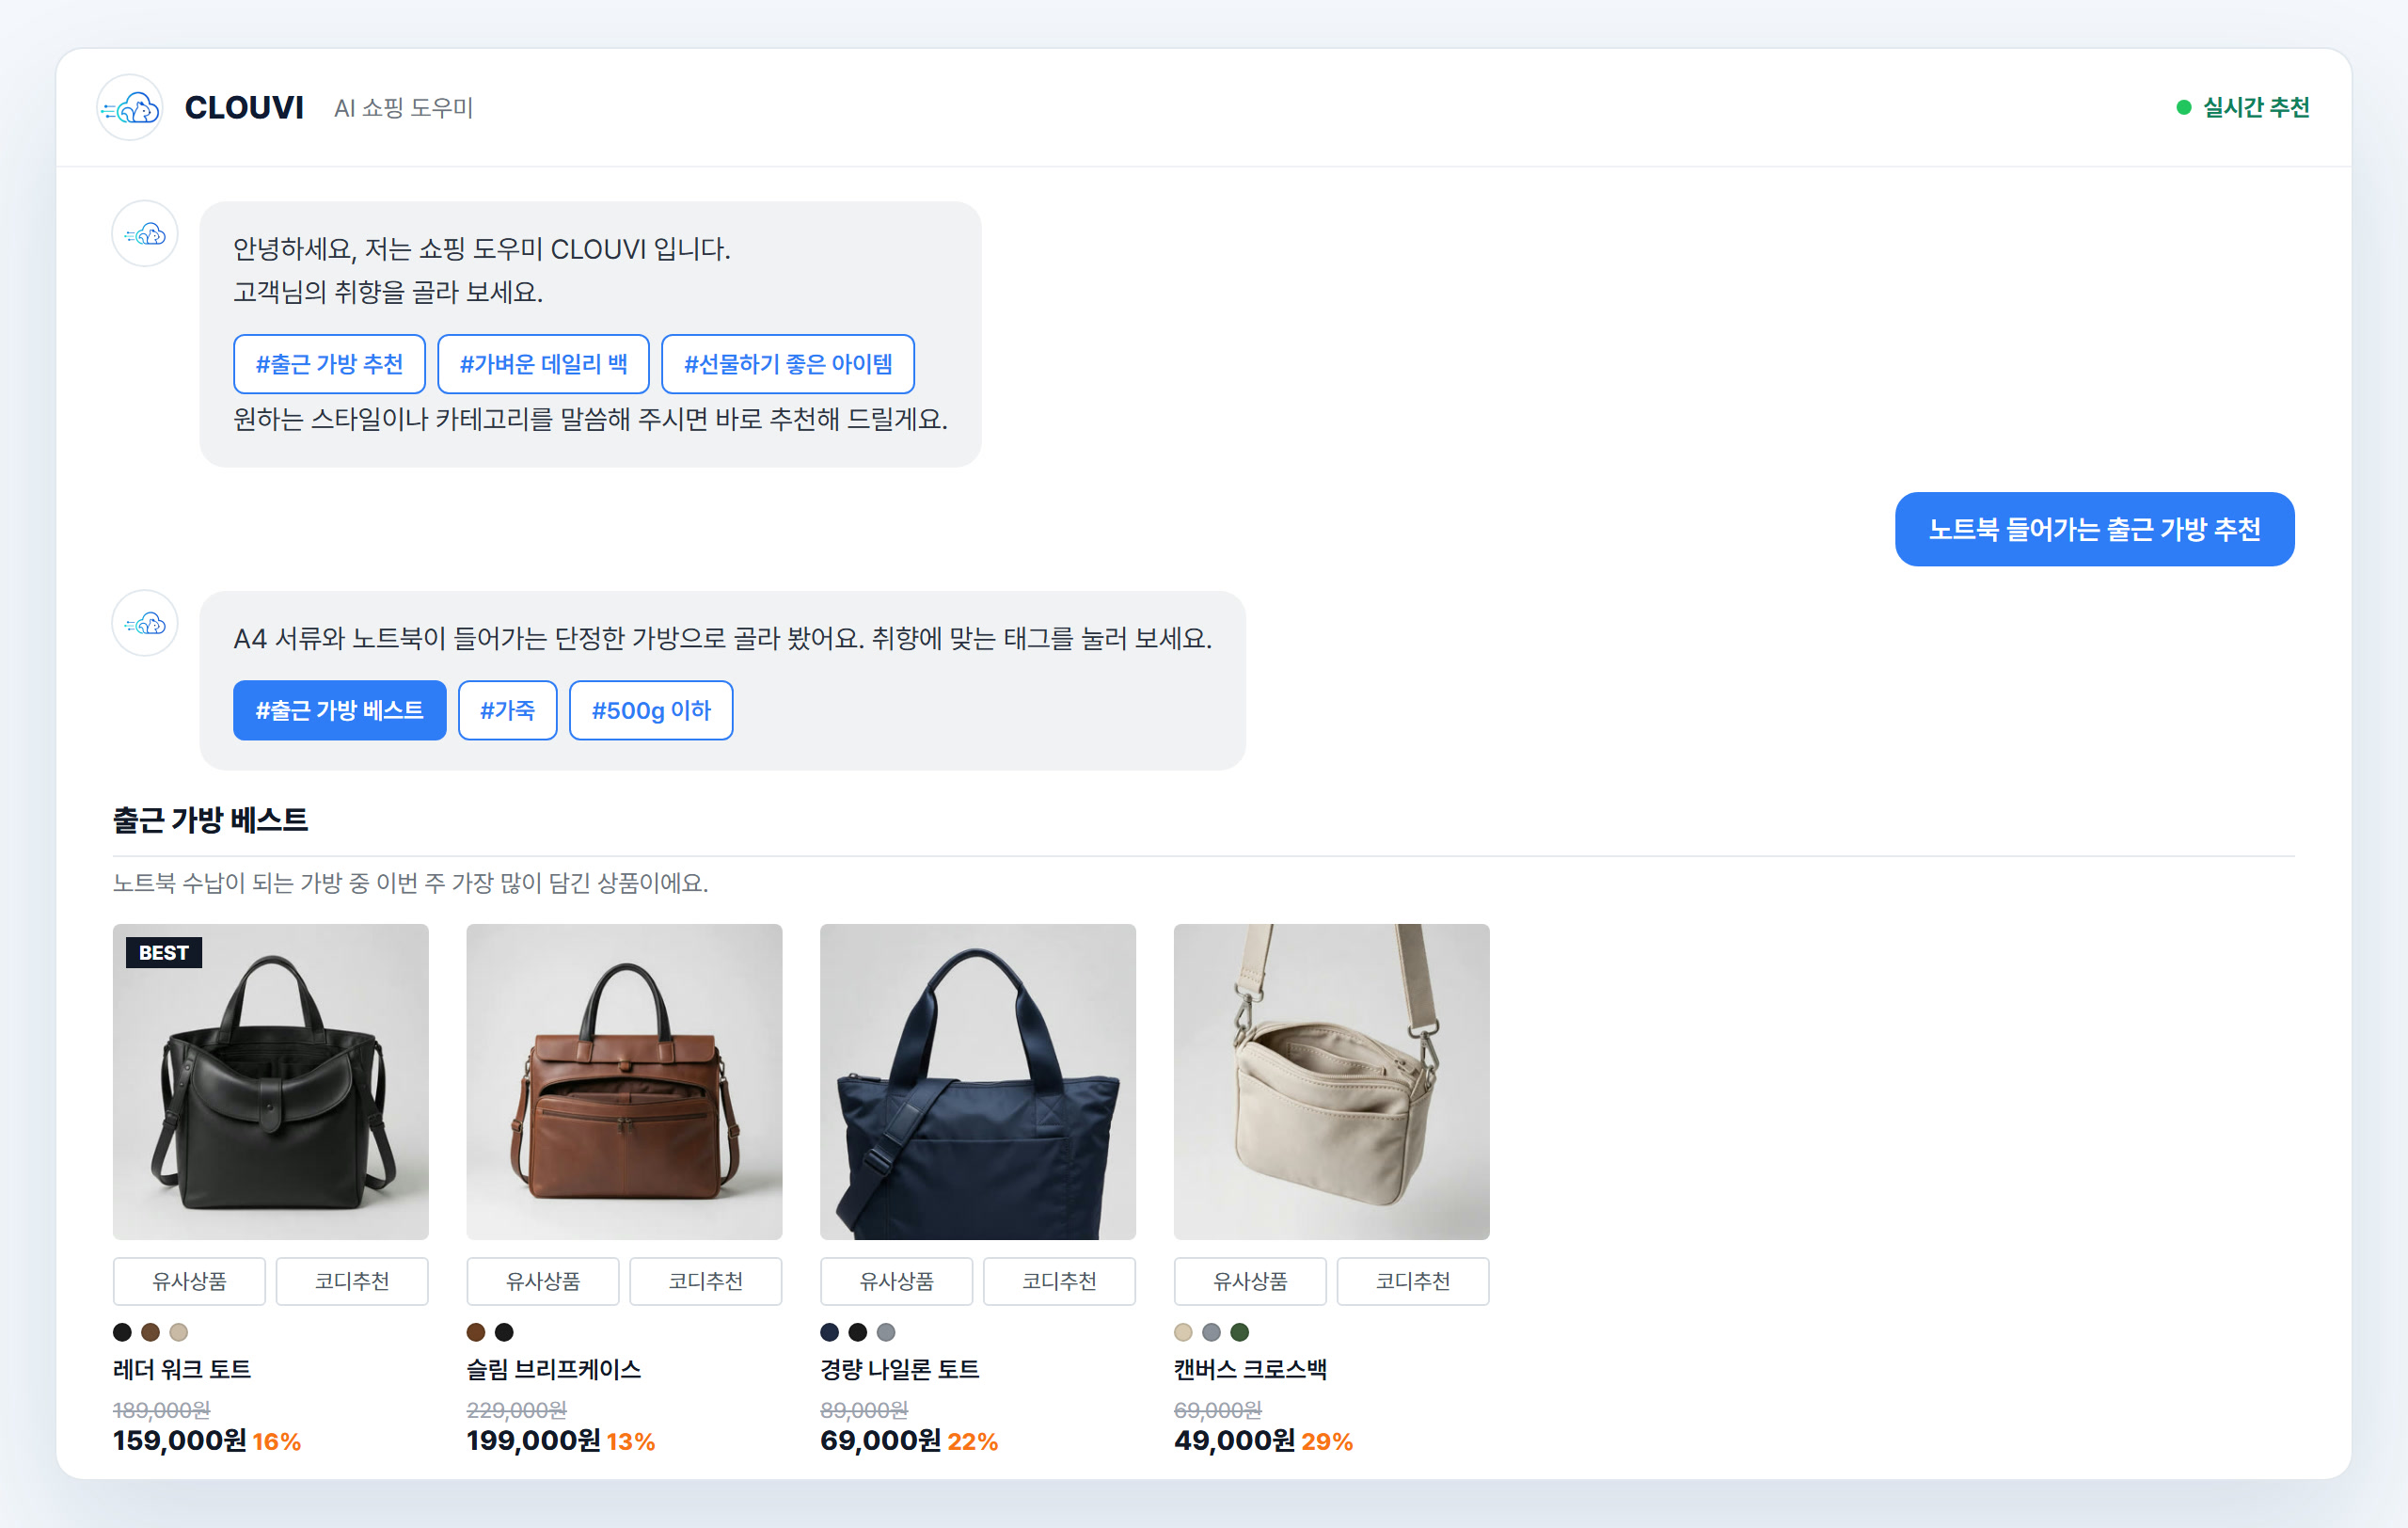Pick the gray swatch for 경량 나일론 토트

pos(885,1332)
